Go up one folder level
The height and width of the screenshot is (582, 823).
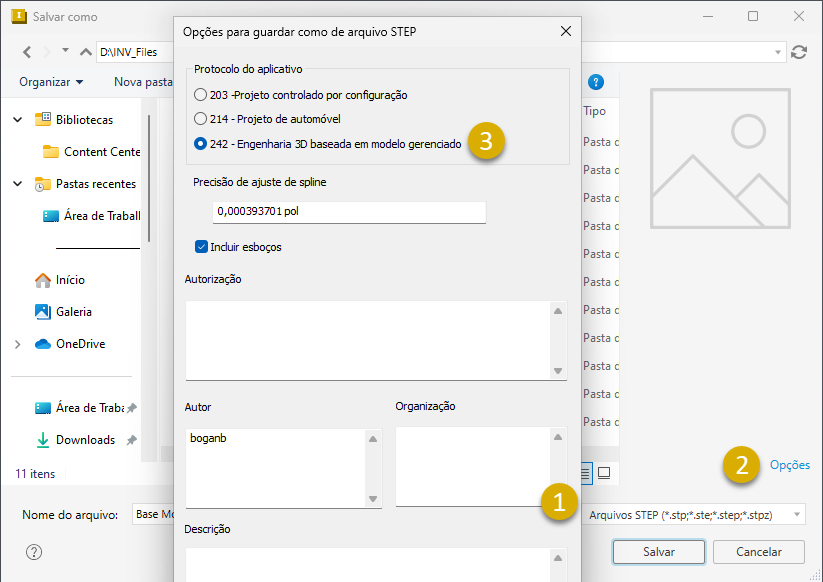86,52
